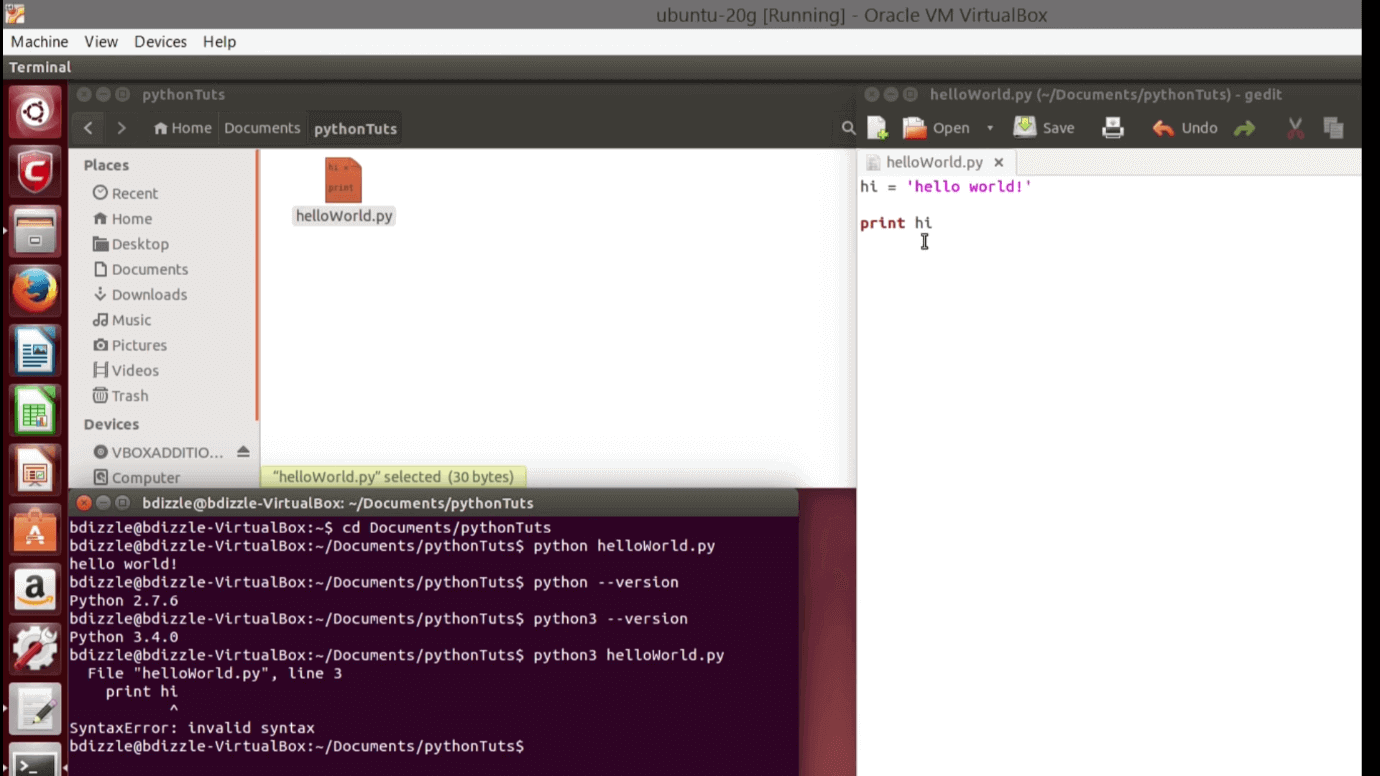This screenshot has height=776, width=1380.
Task: Open the search icon in the file manager
Action: [848, 128]
